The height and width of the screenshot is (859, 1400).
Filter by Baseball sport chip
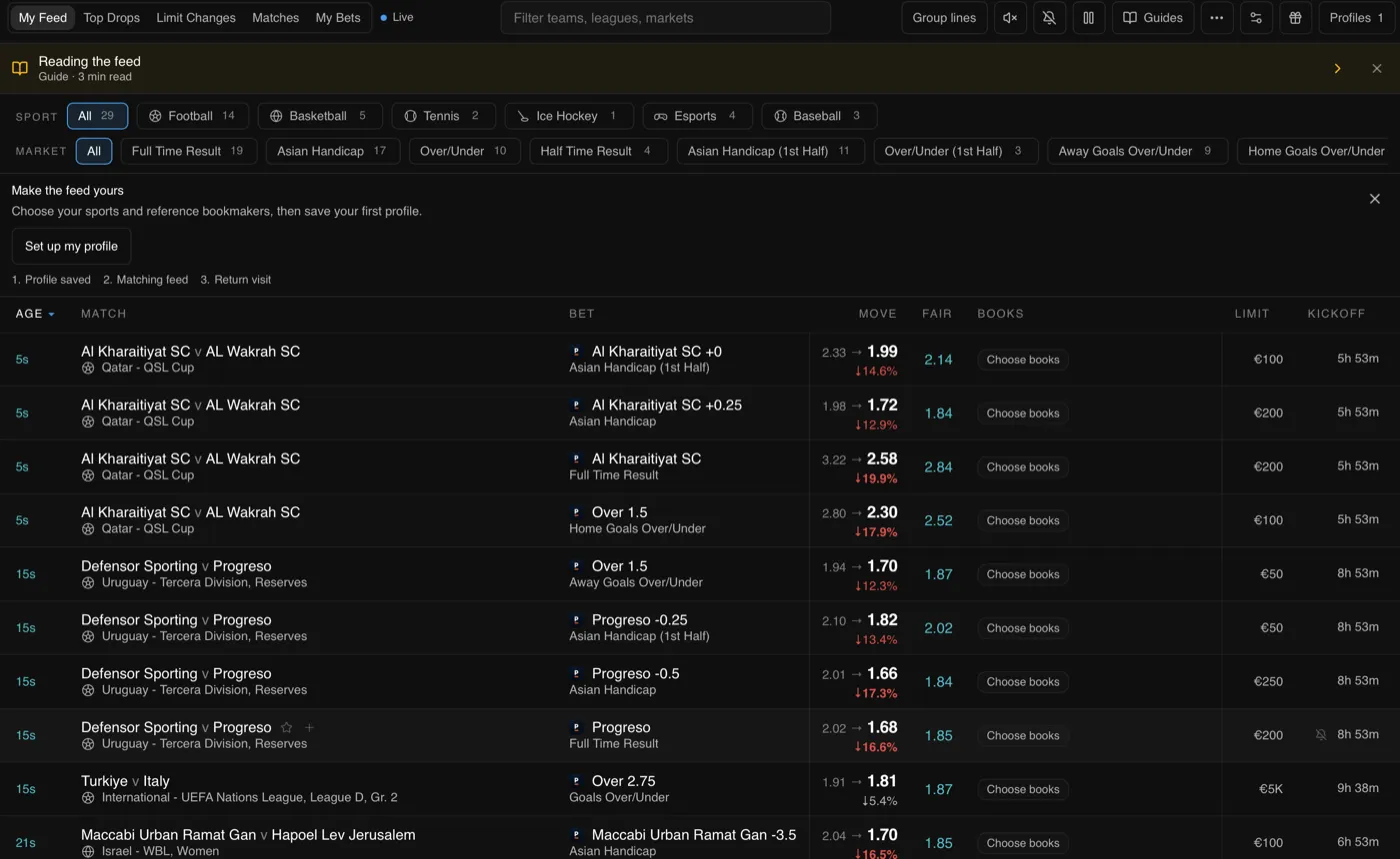coord(819,116)
